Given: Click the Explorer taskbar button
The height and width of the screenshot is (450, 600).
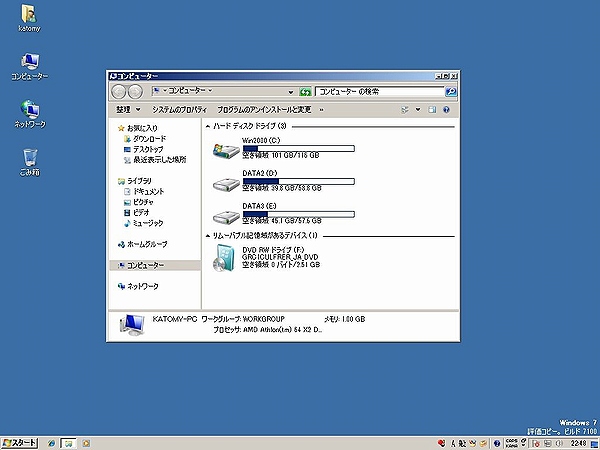Looking at the screenshot, I should 68,443.
